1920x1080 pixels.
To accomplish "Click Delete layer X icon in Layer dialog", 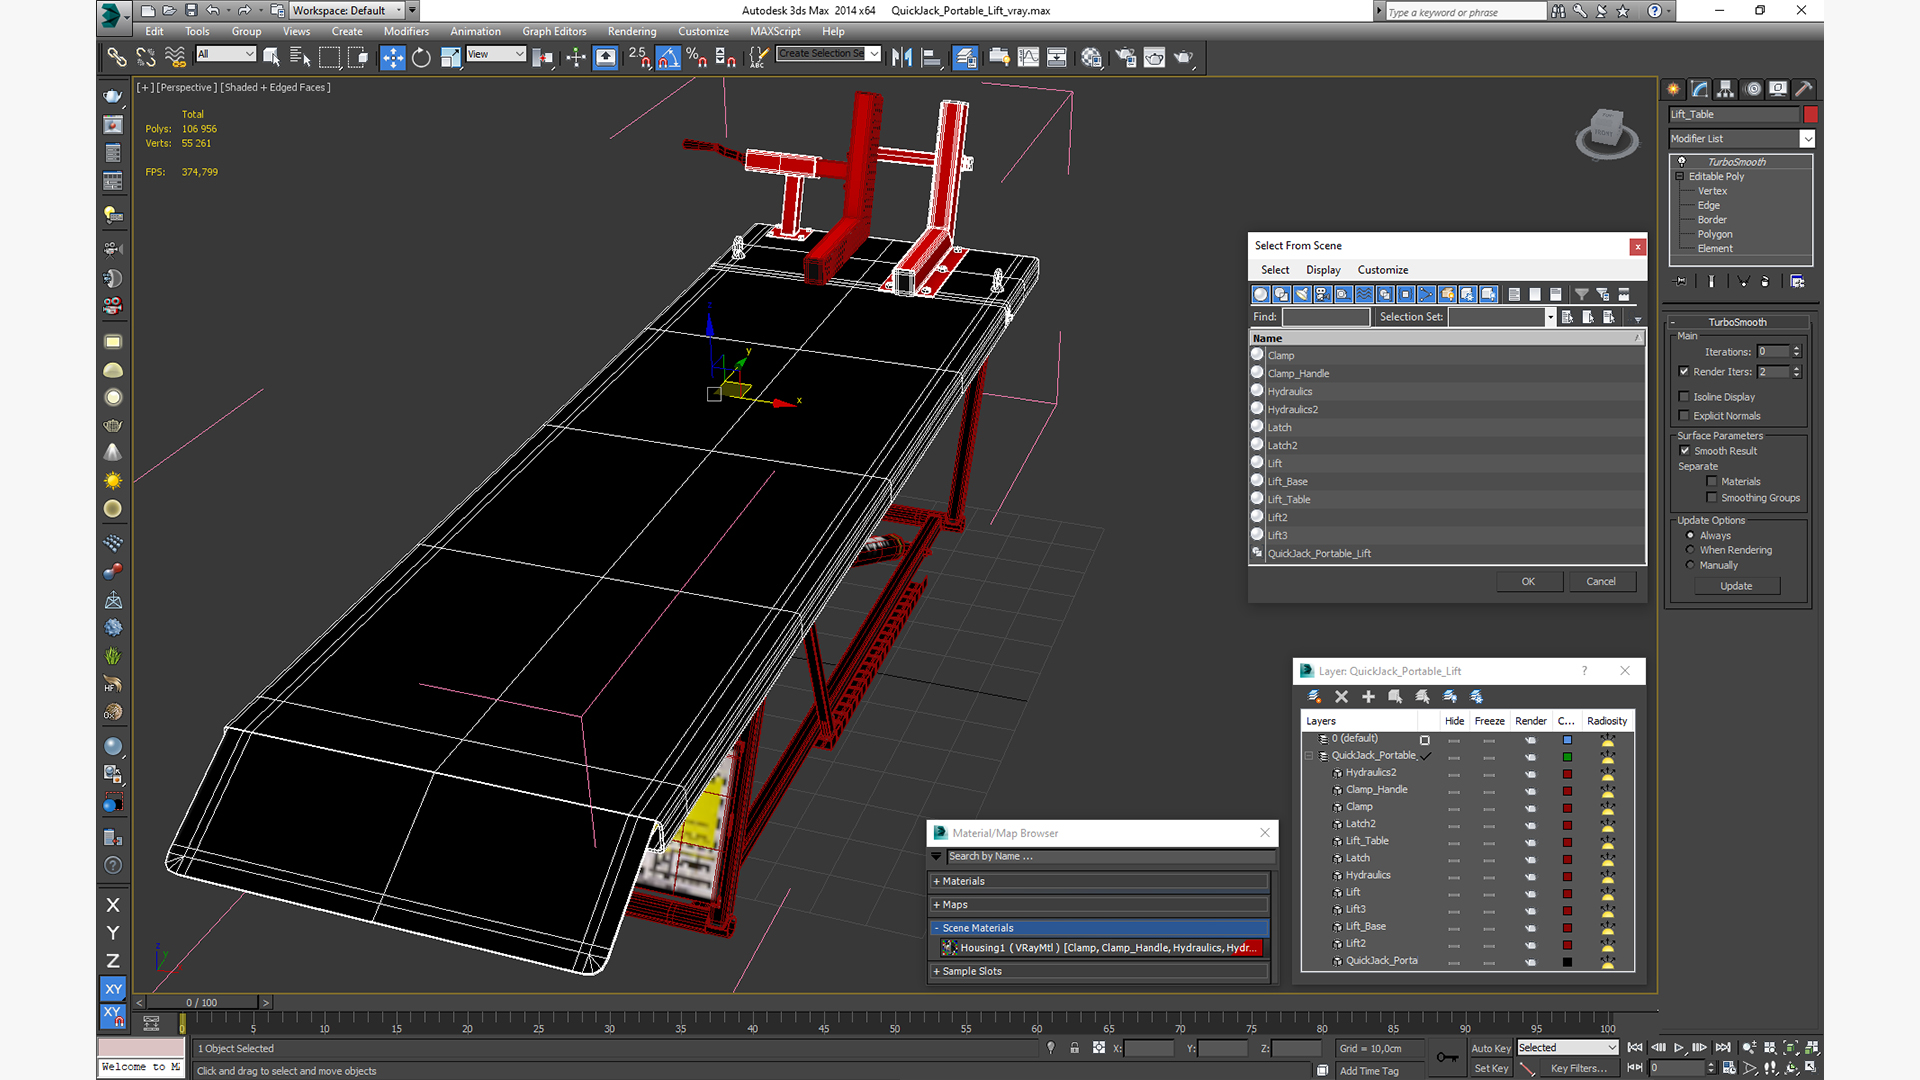I will pyautogui.click(x=1341, y=697).
